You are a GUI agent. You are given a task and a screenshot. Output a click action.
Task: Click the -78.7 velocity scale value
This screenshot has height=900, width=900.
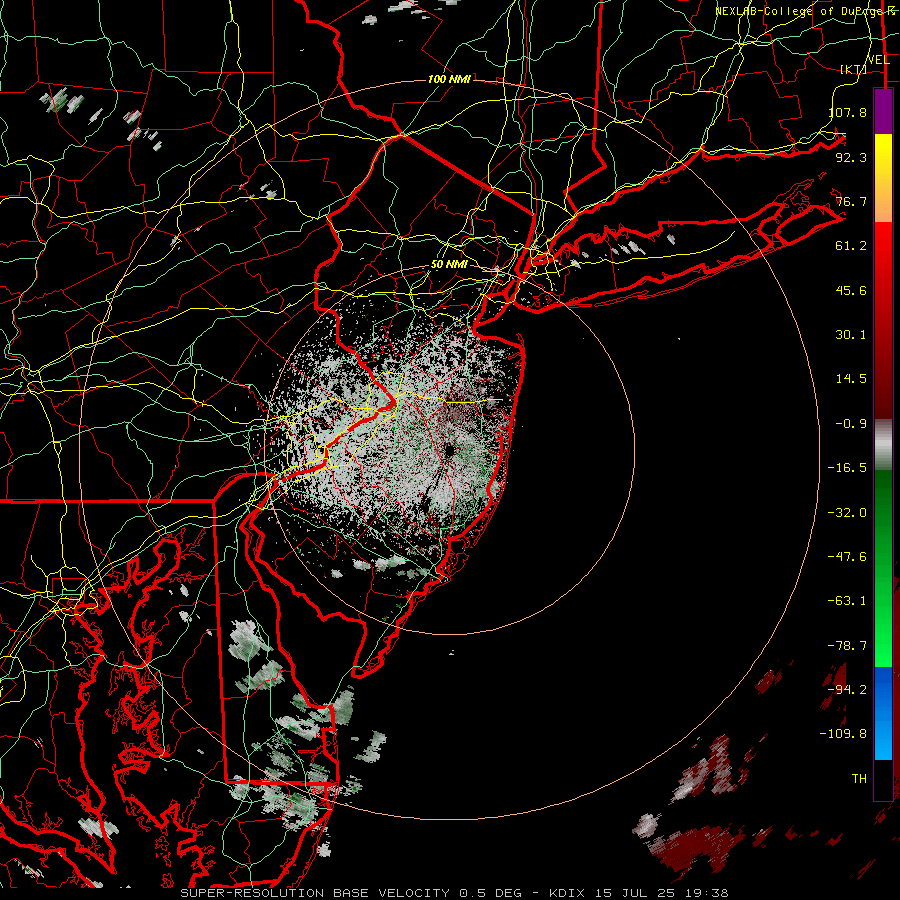847,646
